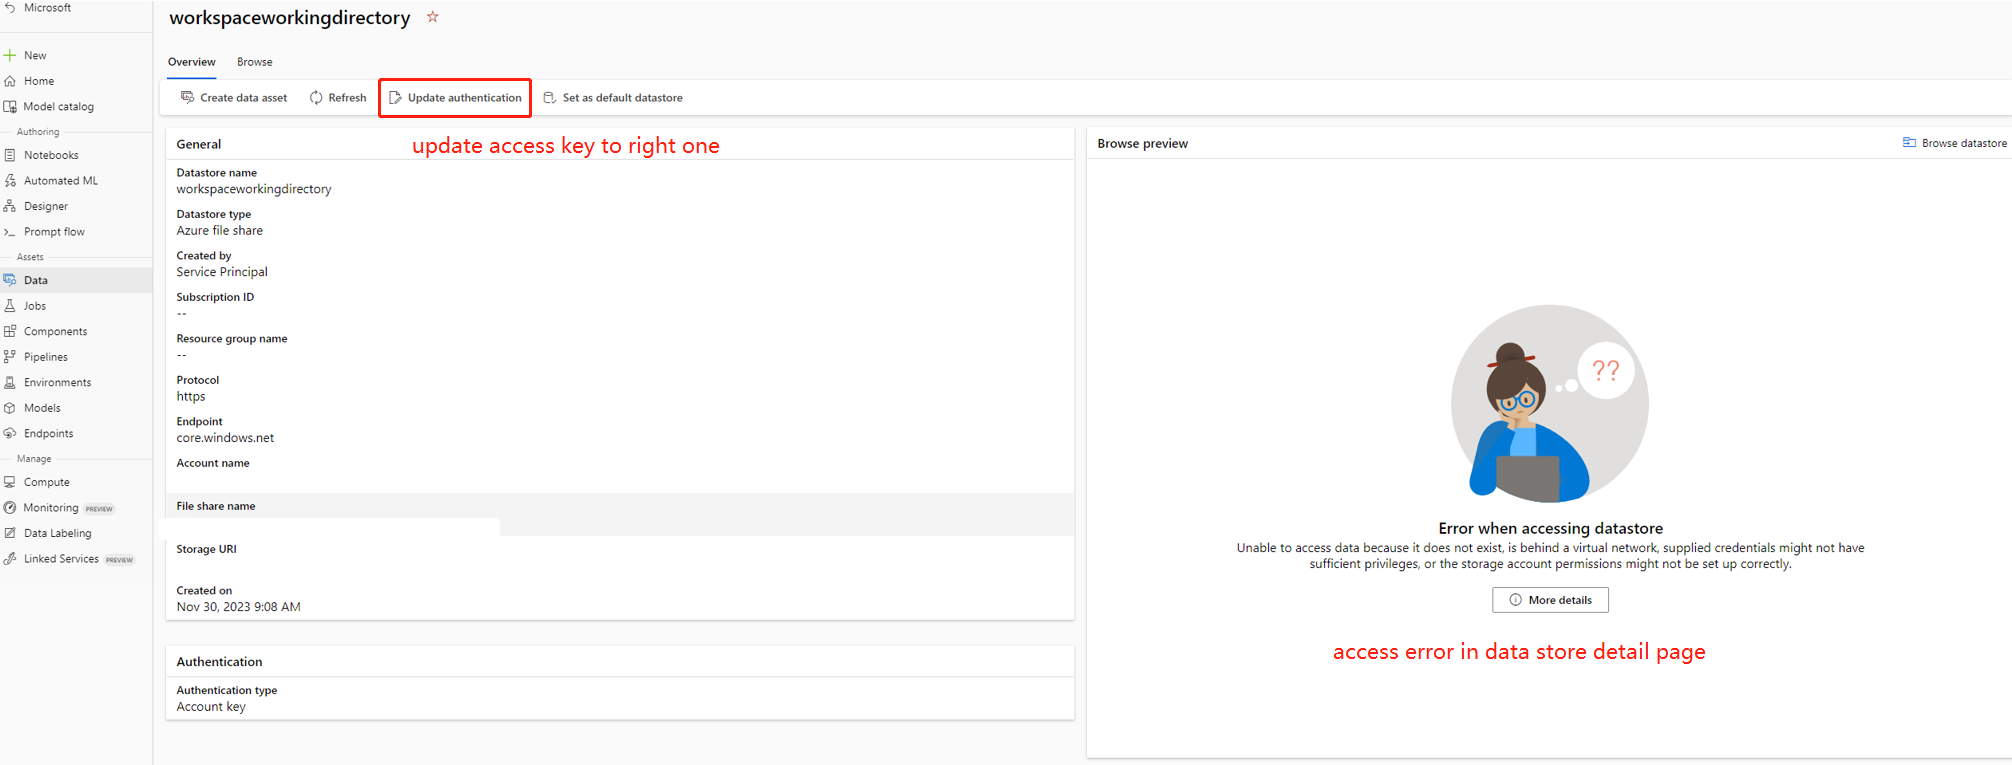Click the Compute monitor icon
The image size is (2012, 765).
click(x=10, y=482)
